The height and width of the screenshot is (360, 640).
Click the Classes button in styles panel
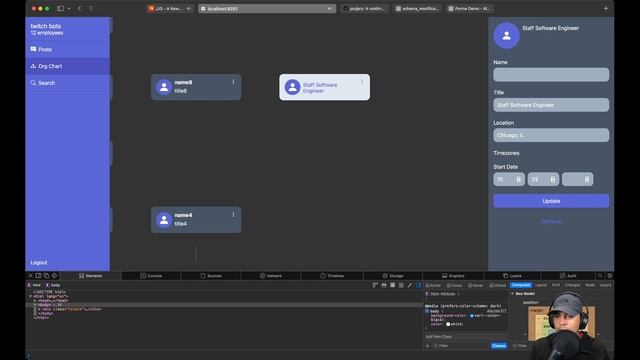(499, 346)
